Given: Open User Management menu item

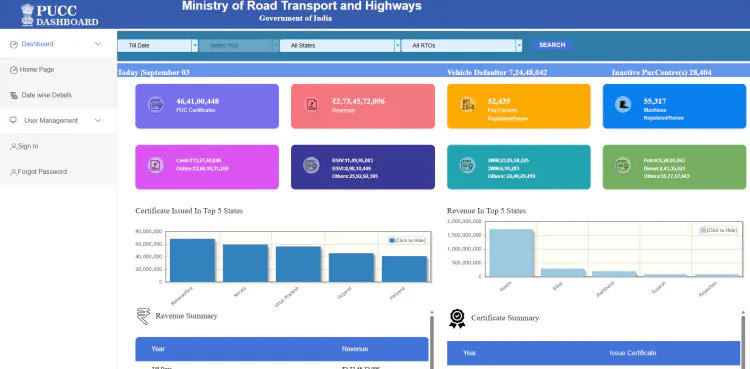Looking at the screenshot, I should click(x=58, y=121).
